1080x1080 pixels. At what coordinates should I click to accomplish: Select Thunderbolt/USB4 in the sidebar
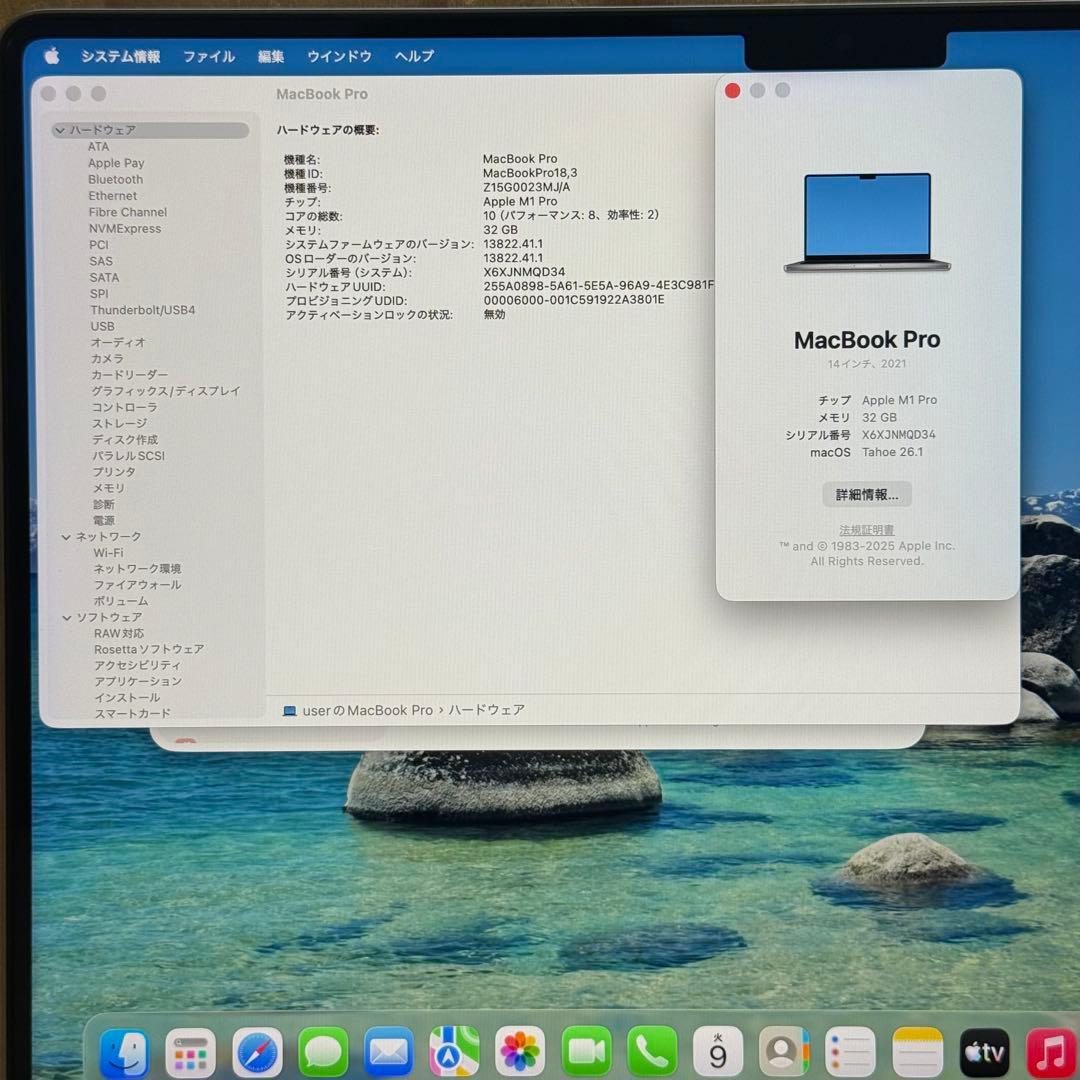coord(143,311)
